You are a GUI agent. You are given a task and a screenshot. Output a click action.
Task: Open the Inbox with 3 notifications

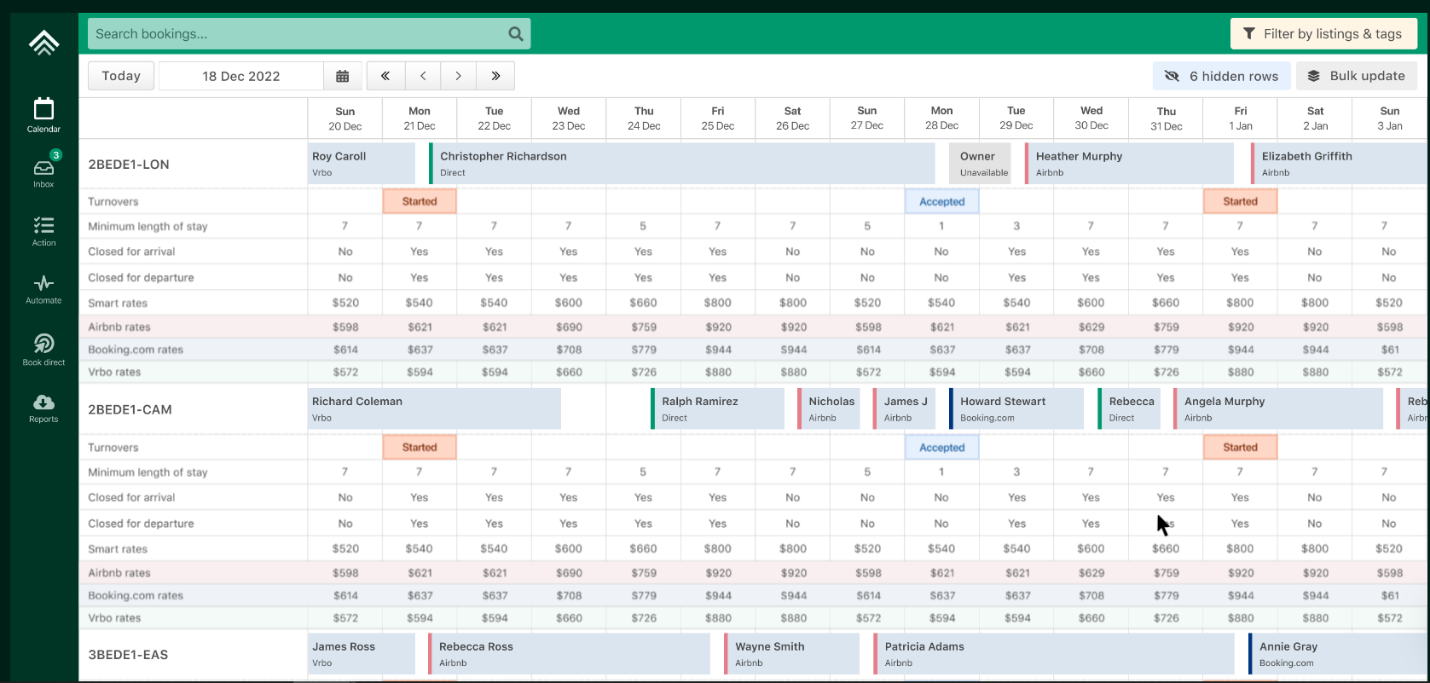tap(43, 171)
